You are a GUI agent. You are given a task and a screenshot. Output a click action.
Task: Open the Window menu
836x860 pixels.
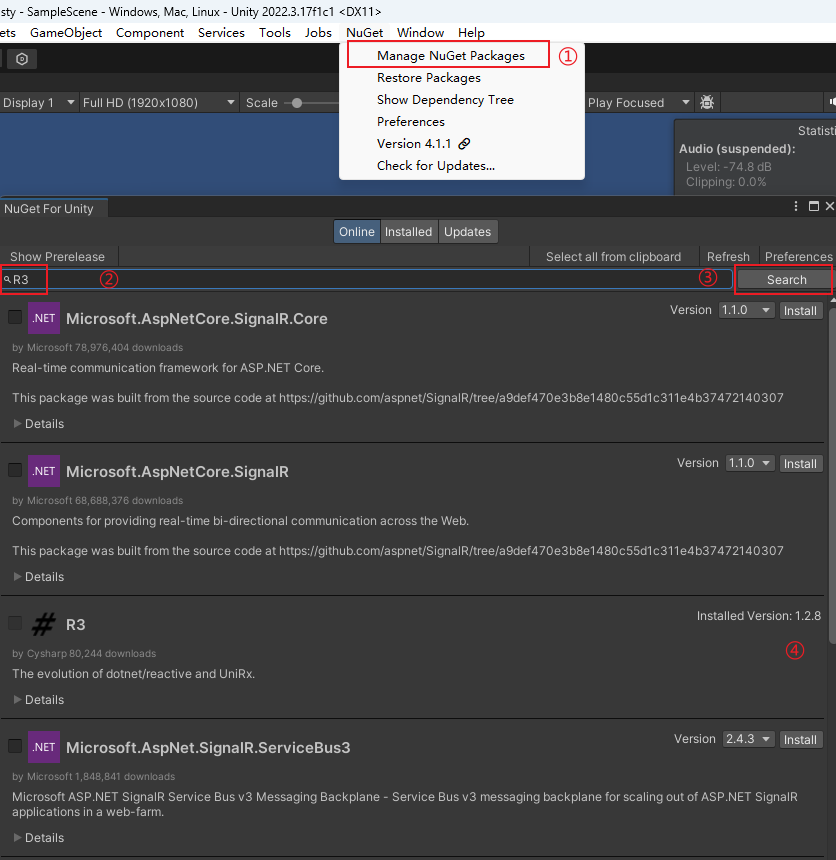[421, 33]
